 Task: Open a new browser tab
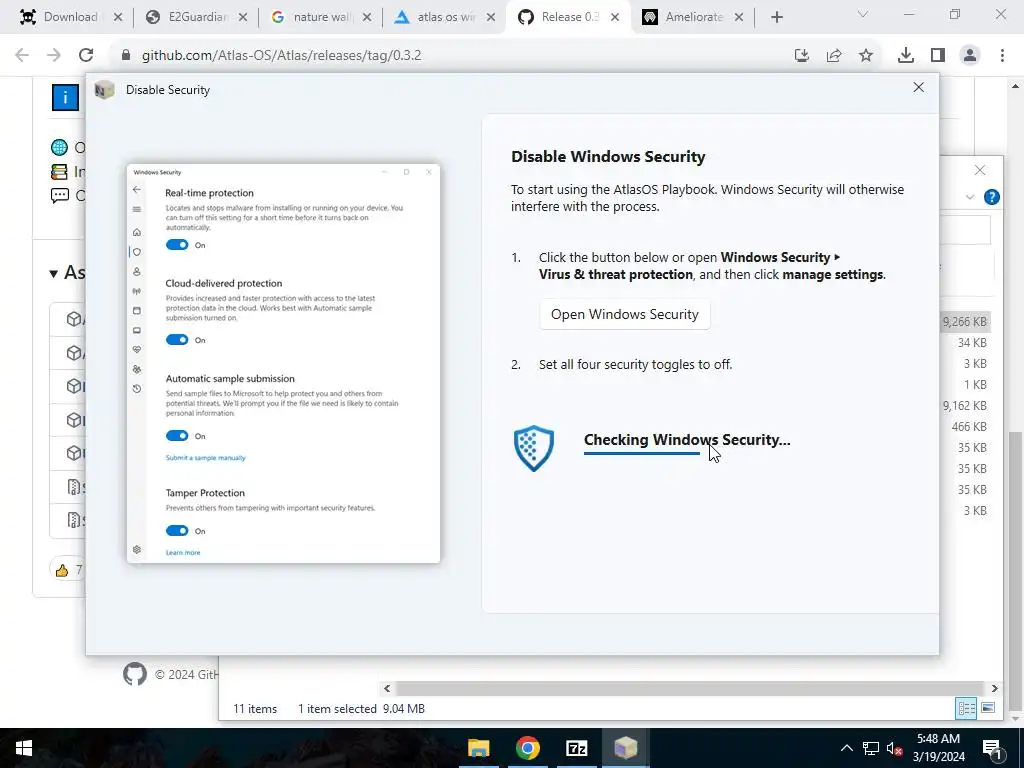coord(776,18)
